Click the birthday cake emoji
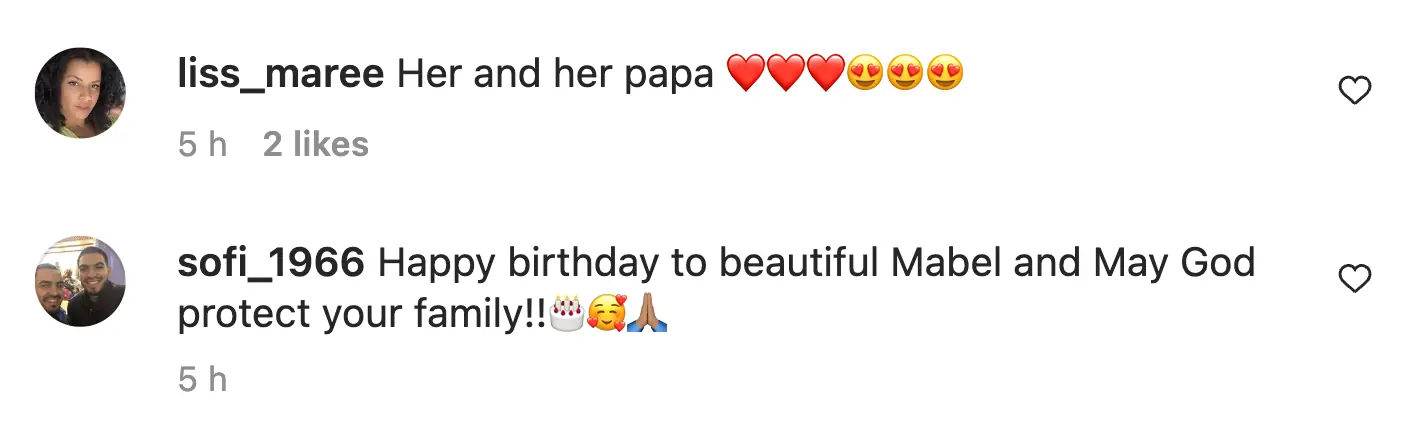1402x442 pixels. tap(568, 315)
